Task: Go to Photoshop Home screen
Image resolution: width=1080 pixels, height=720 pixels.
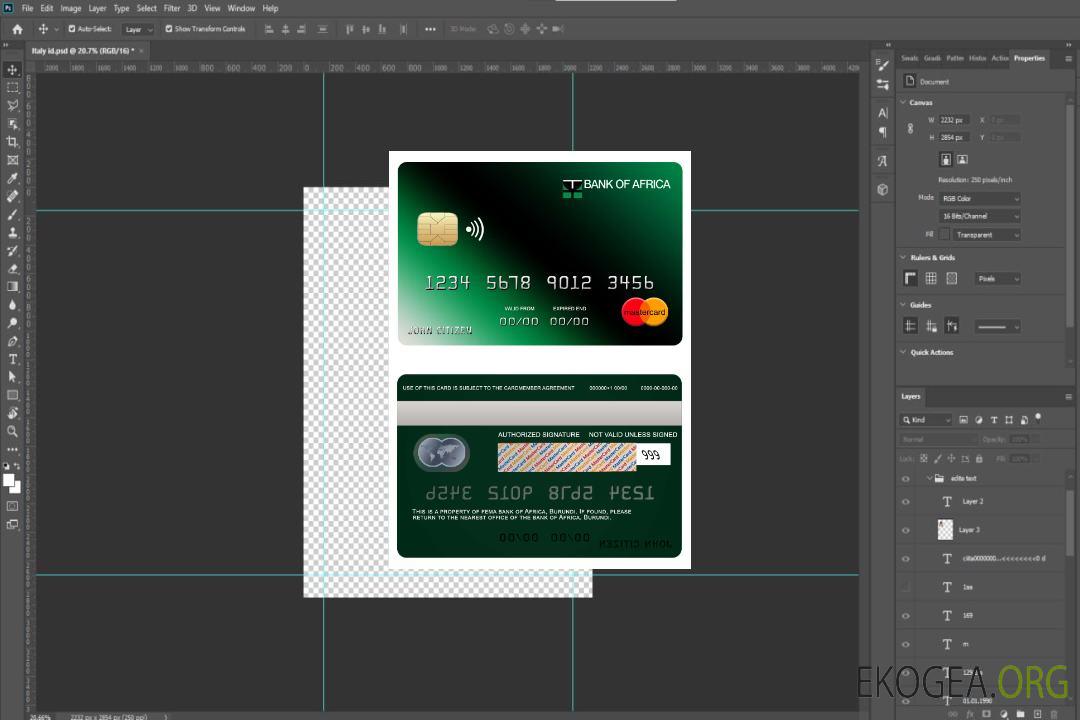Action: (17, 29)
